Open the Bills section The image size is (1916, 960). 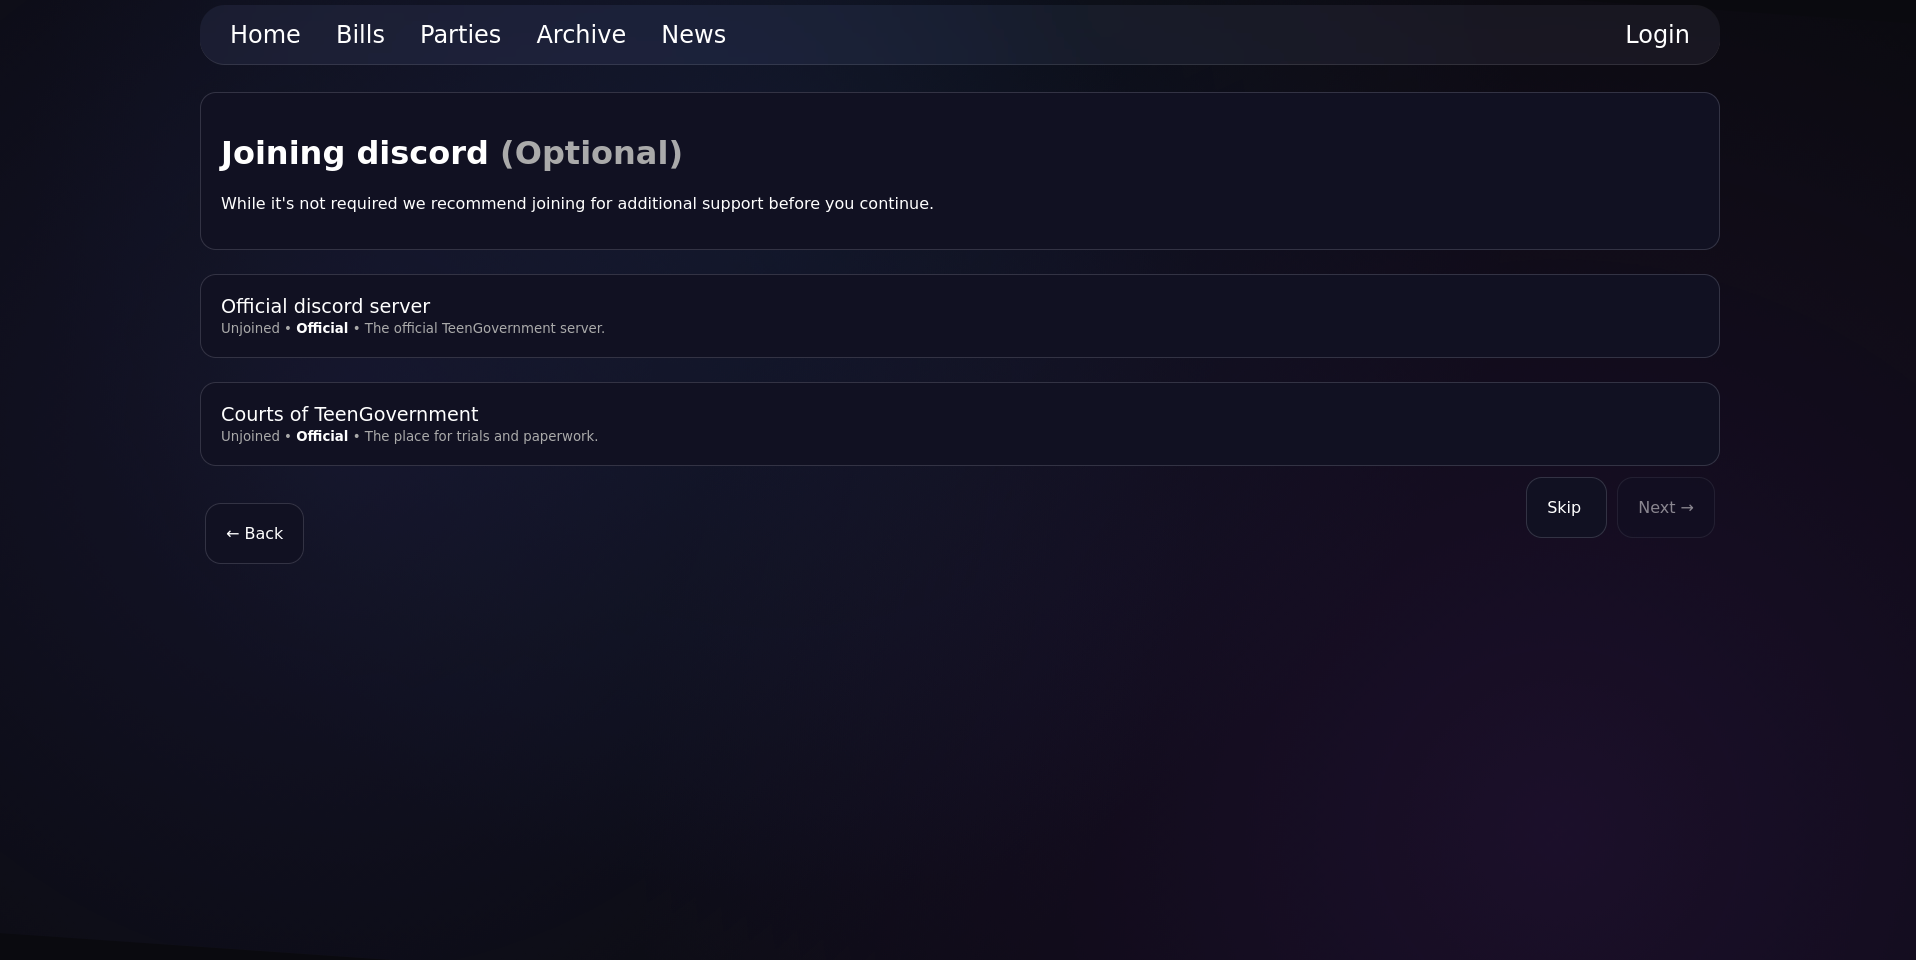[x=360, y=35]
